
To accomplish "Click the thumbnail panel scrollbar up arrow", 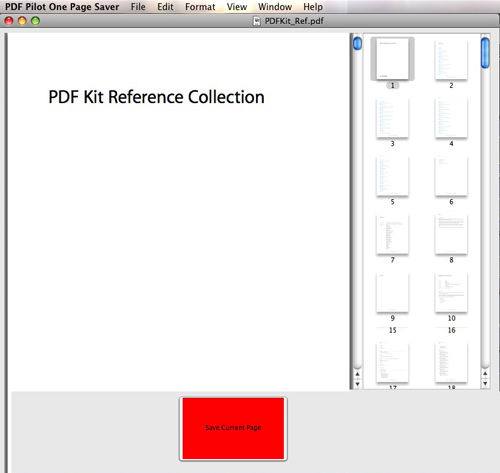I will pos(485,374).
